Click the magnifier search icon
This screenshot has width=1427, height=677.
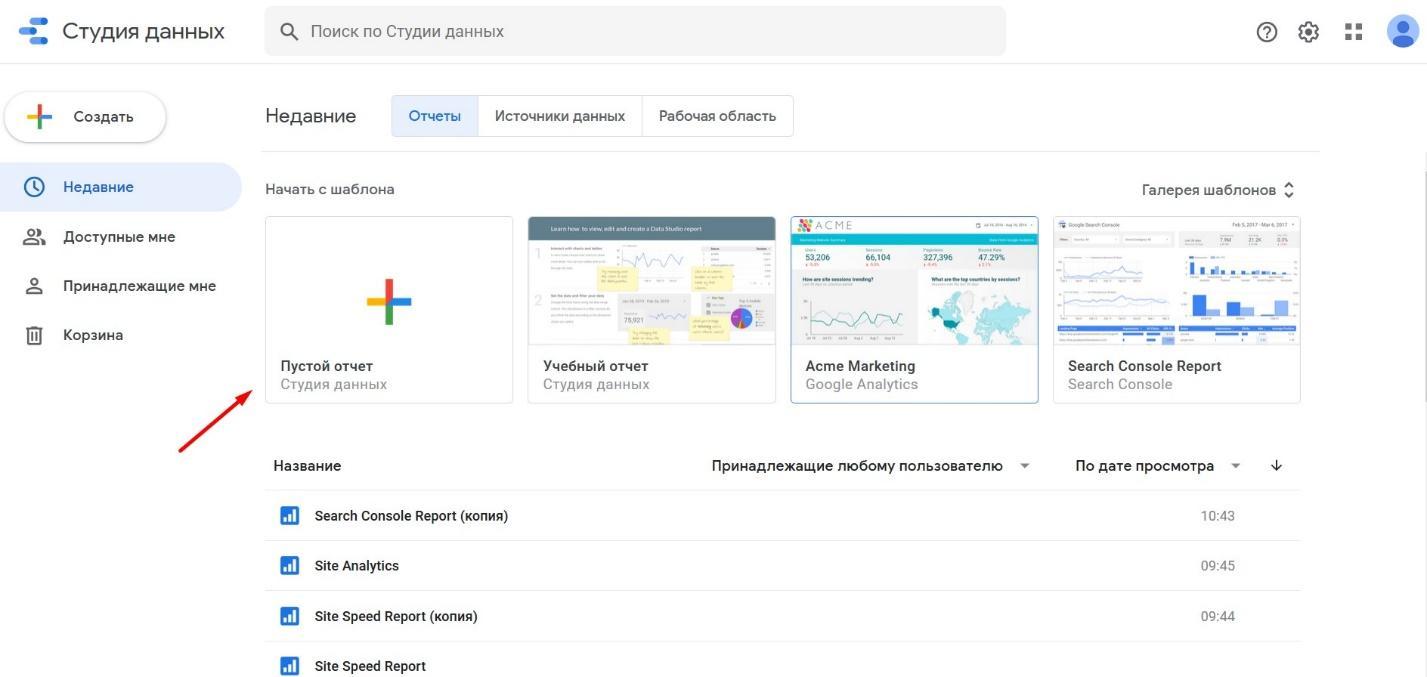click(289, 32)
